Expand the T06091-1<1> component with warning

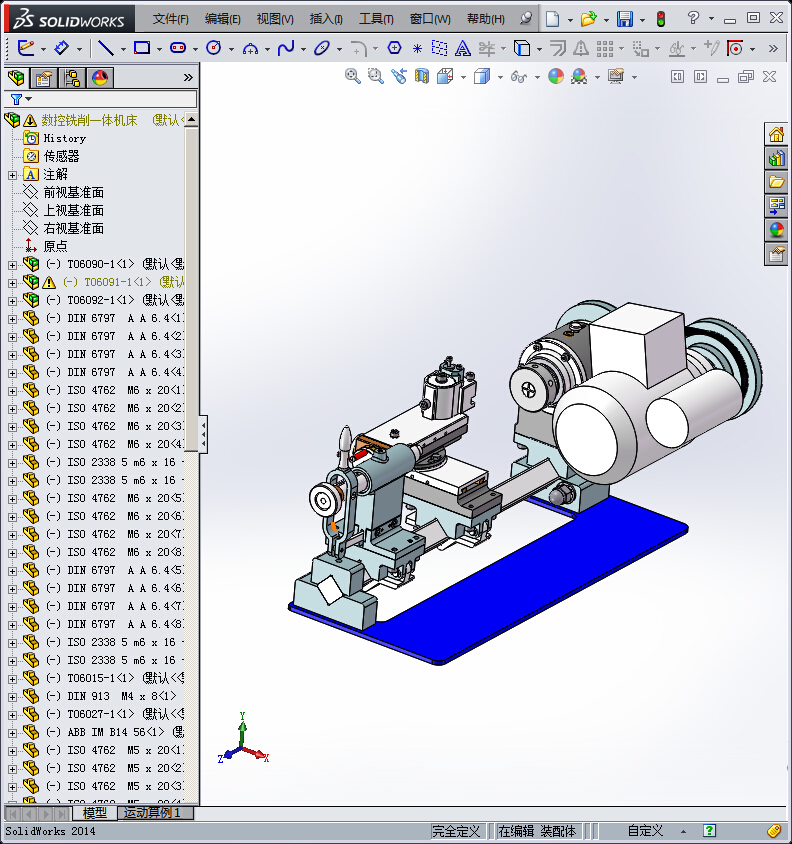point(12,283)
